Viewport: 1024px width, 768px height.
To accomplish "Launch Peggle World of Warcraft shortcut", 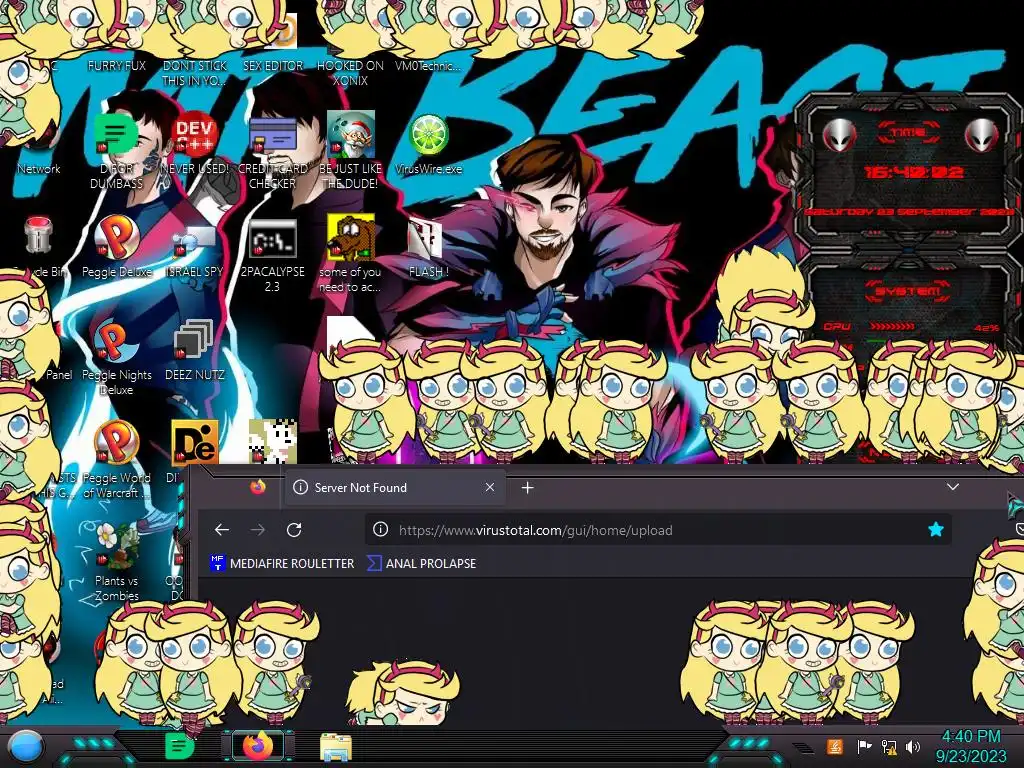I will [116, 443].
